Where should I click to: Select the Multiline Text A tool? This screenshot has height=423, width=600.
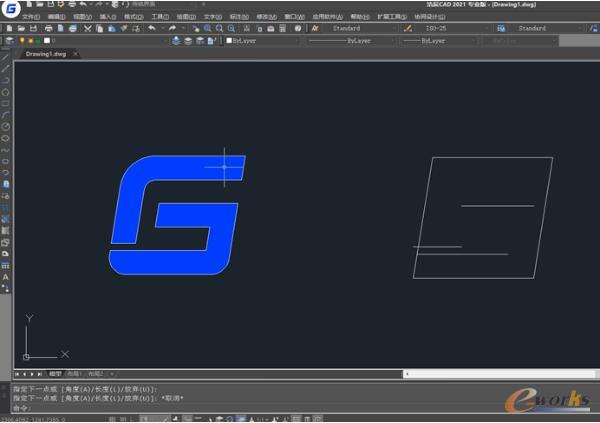5,277
